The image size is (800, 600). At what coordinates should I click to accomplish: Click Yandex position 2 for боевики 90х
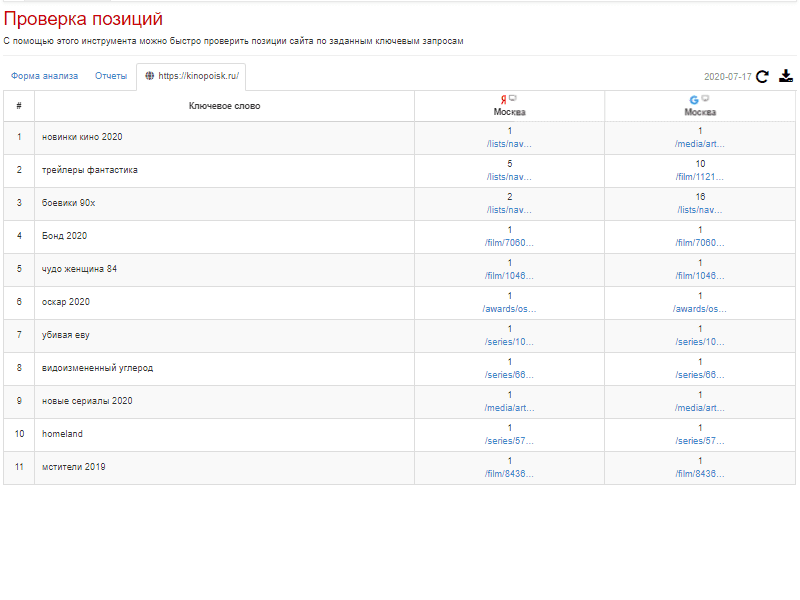click(509, 197)
